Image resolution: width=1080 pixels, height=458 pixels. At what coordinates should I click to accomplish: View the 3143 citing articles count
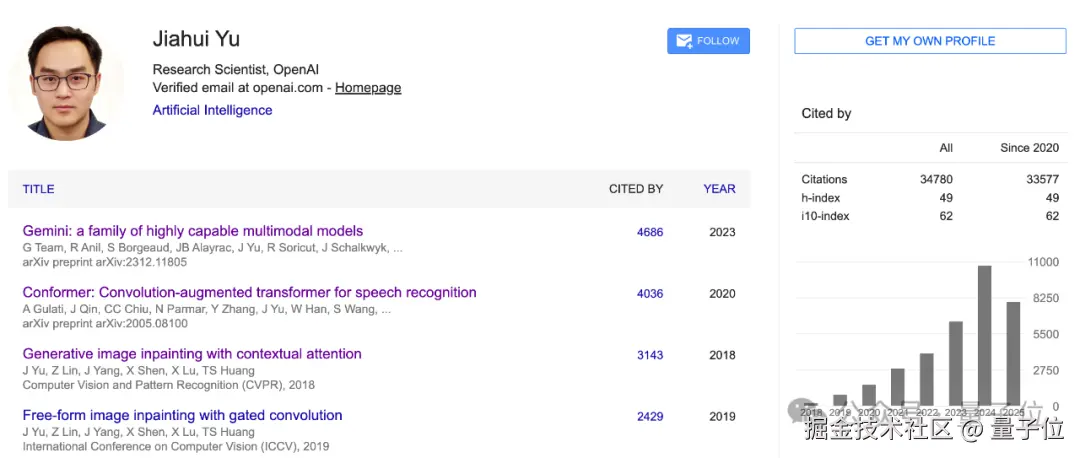[x=650, y=355]
